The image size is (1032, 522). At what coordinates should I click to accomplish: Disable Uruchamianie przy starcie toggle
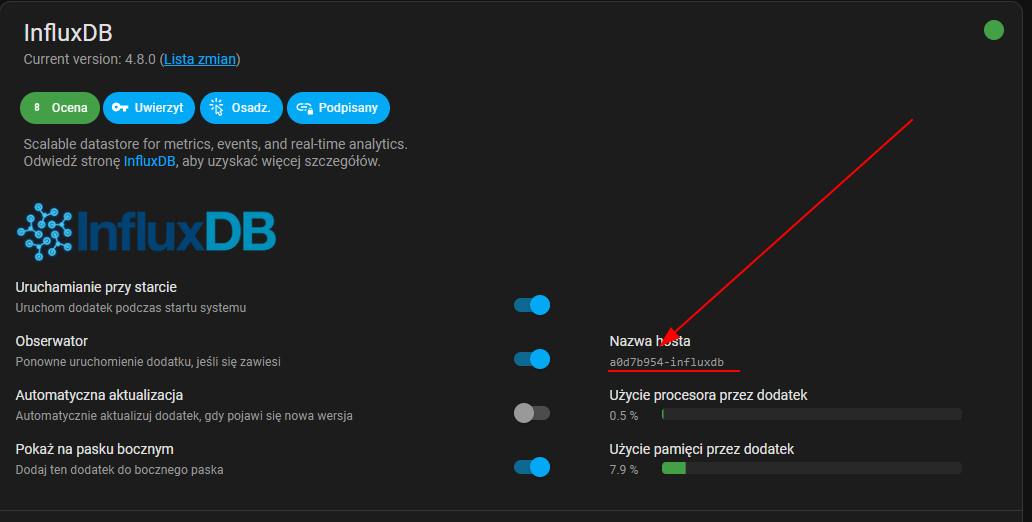[532, 305]
